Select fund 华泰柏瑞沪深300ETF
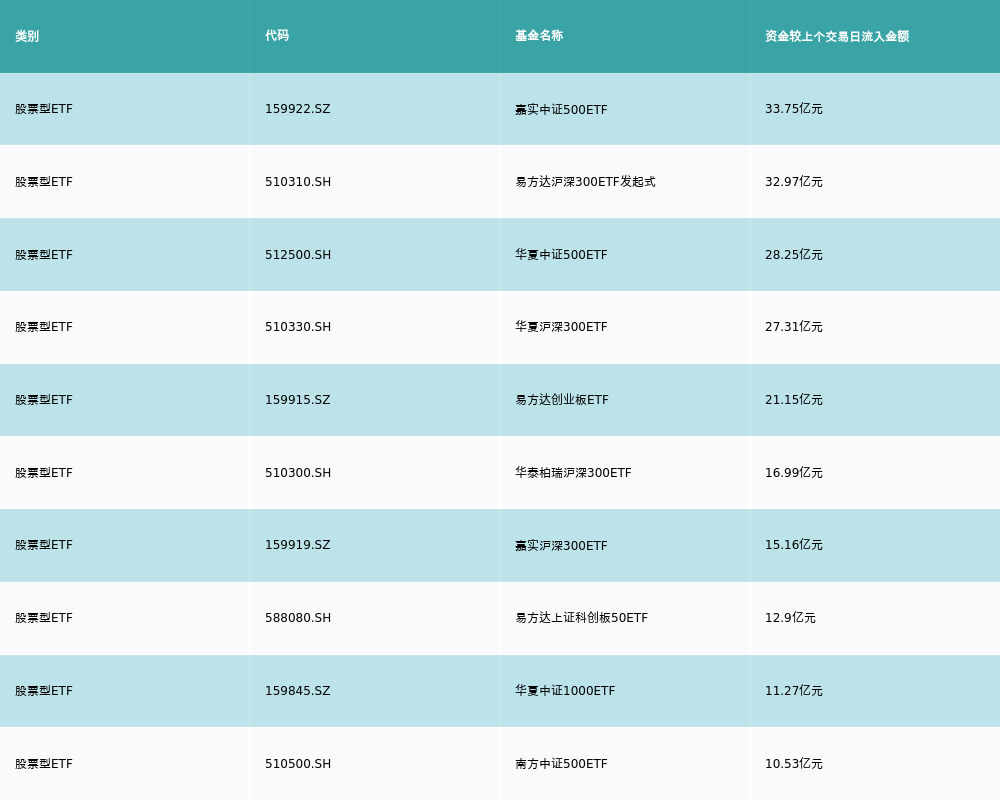1000x800 pixels. [x=573, y=473]
